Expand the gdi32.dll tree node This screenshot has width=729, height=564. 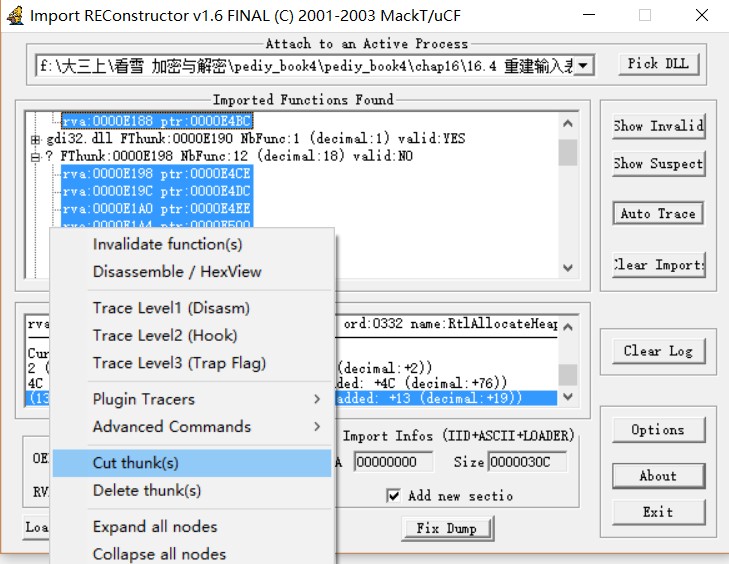click(x=36, y=139)
